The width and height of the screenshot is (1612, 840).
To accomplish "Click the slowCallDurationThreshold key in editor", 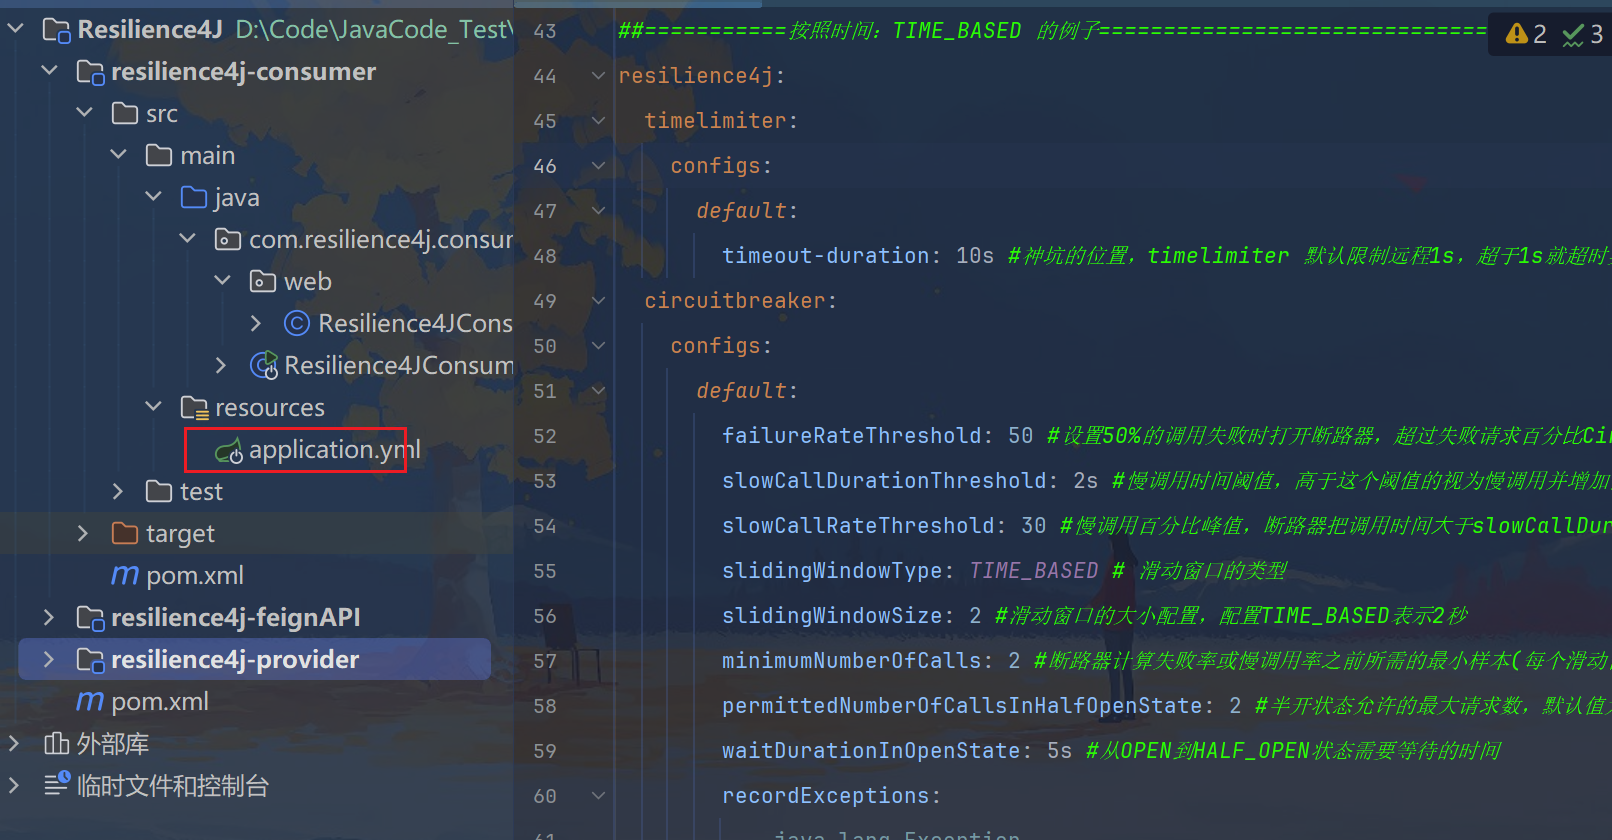I will click(x=885, y=481).
